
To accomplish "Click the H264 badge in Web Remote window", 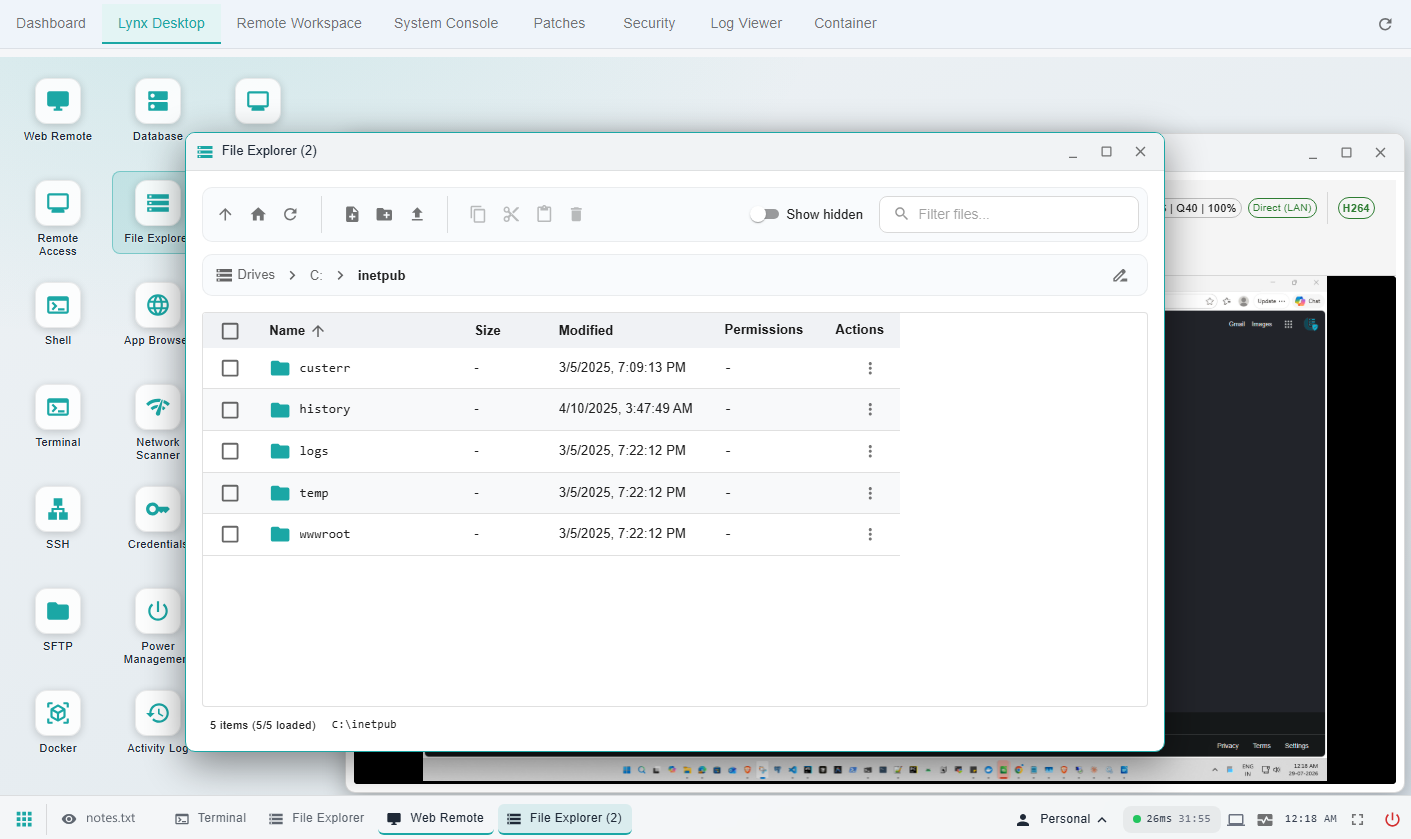I will coord(1356,208).
